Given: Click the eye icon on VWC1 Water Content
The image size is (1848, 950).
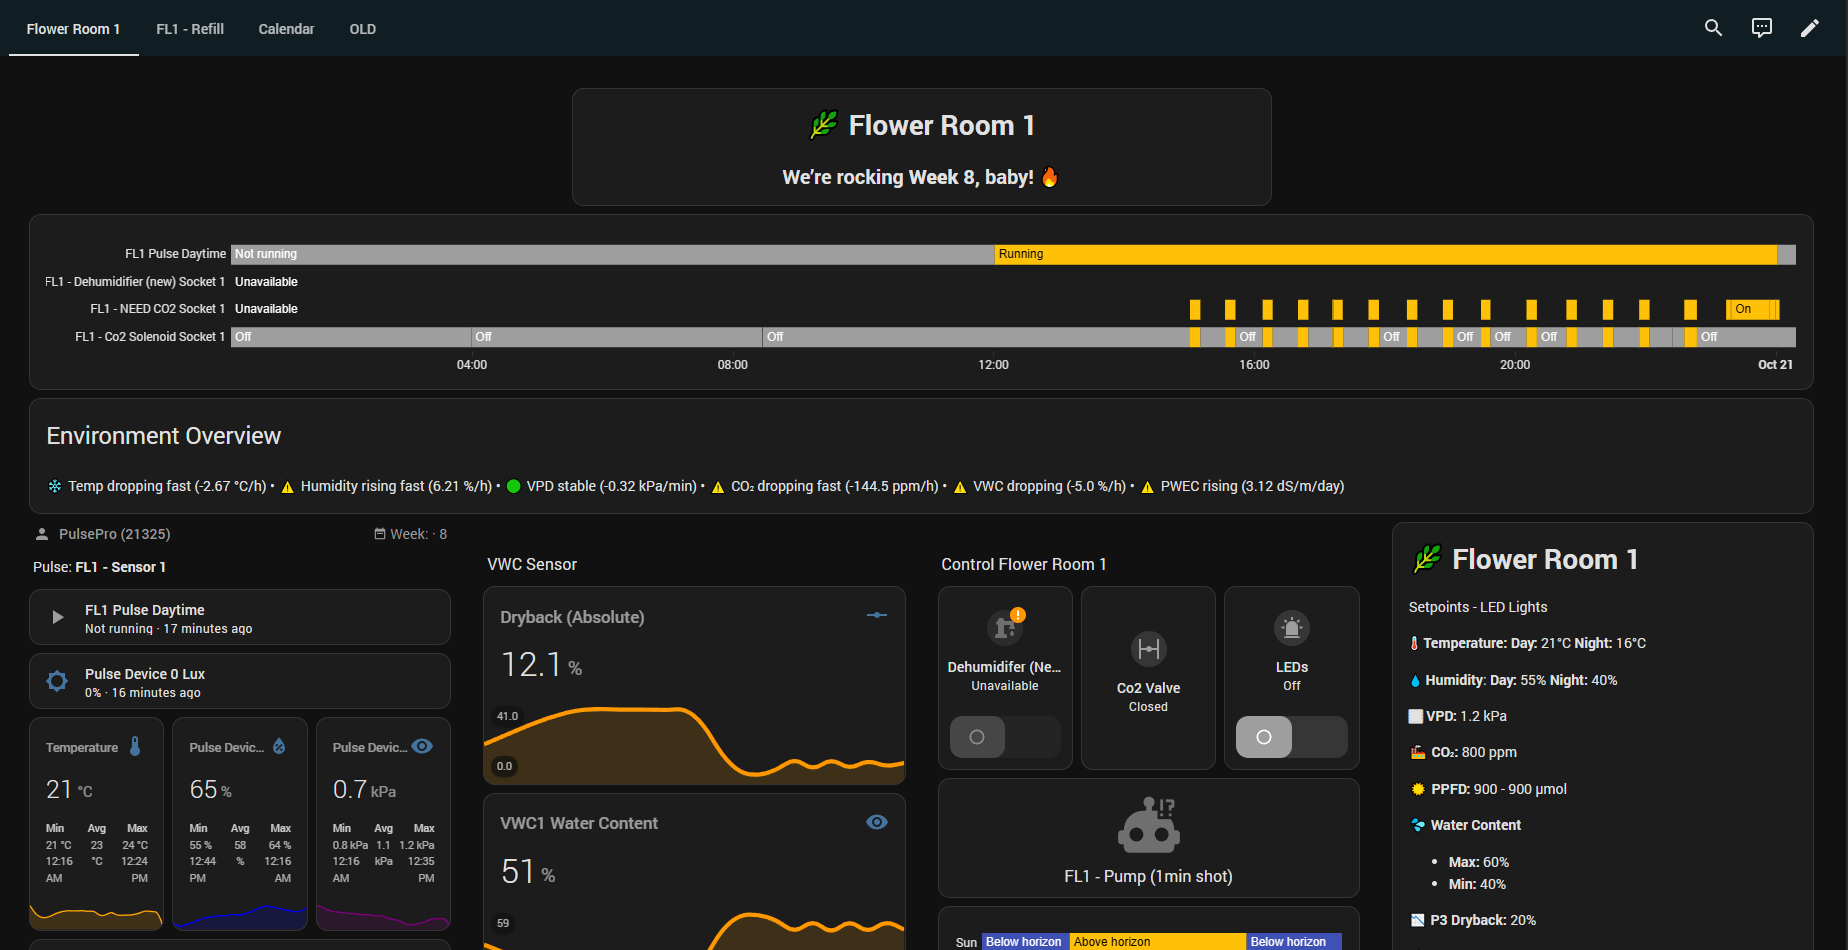Looking at the screenshot, I should 876,822.
